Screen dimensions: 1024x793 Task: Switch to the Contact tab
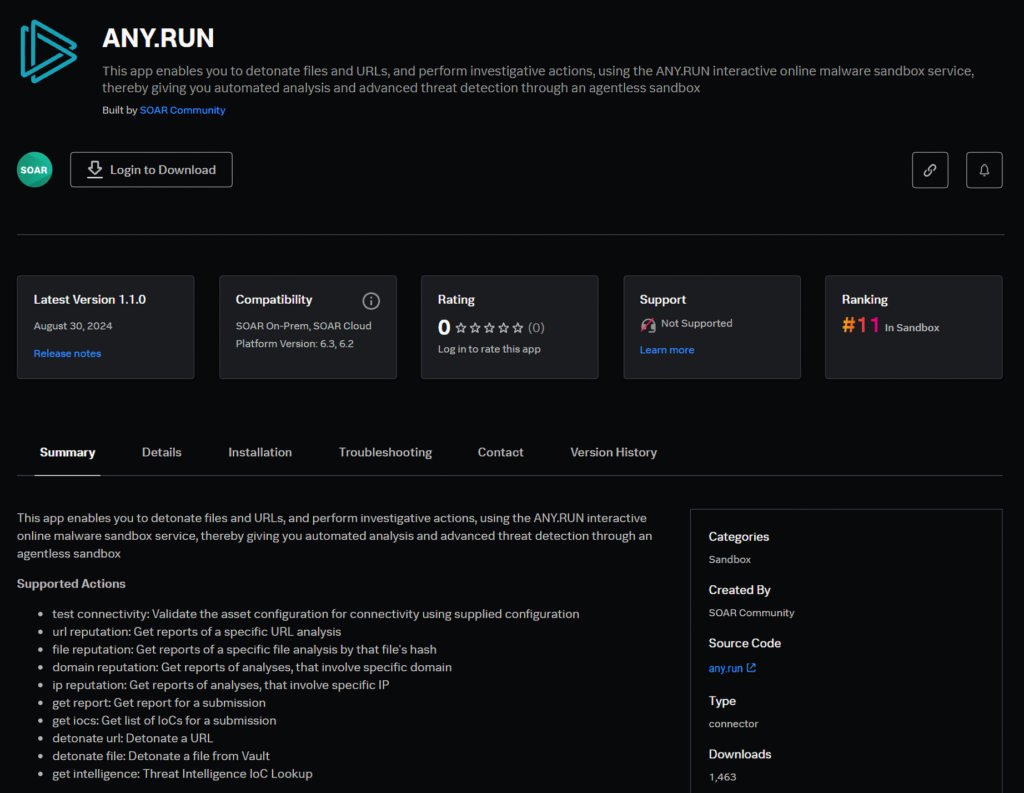coord(500,452)
